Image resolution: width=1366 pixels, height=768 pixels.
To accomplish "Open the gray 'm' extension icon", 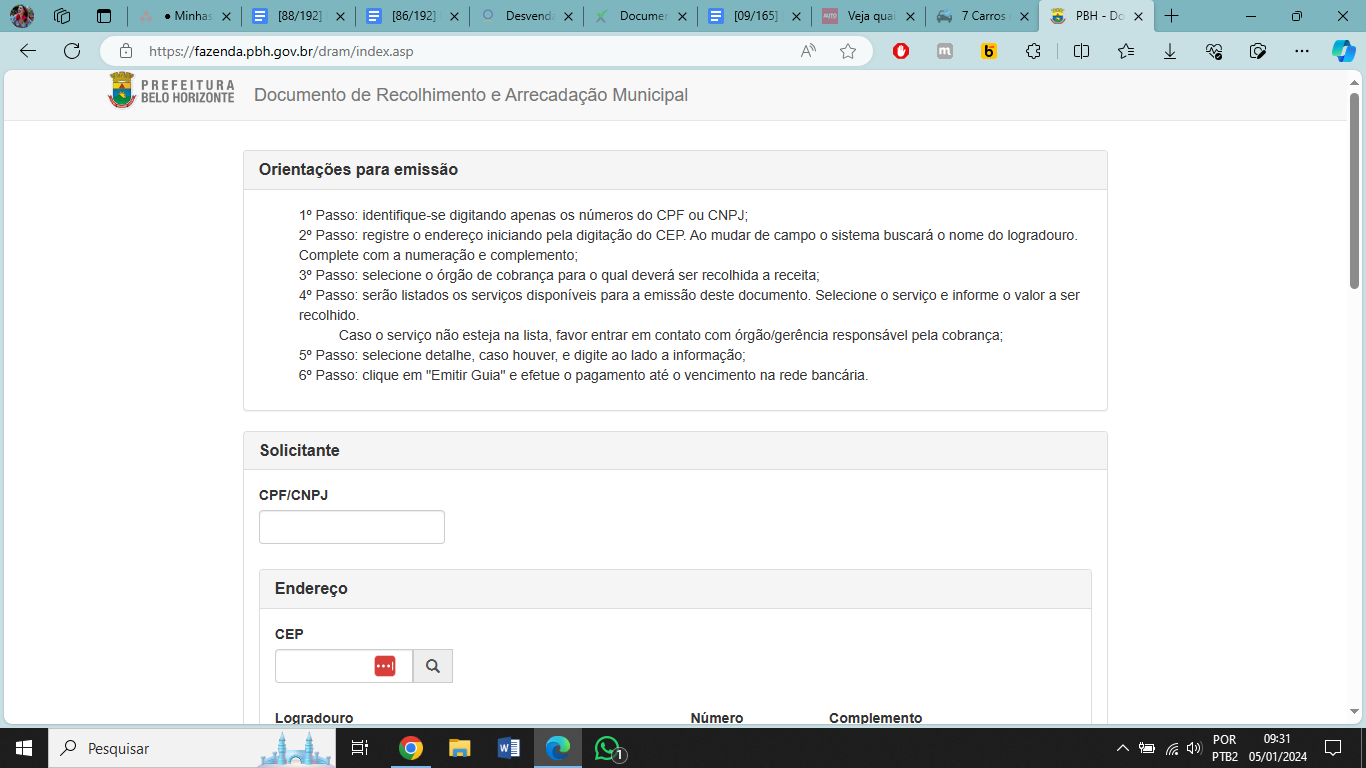I will click(945, 51).
